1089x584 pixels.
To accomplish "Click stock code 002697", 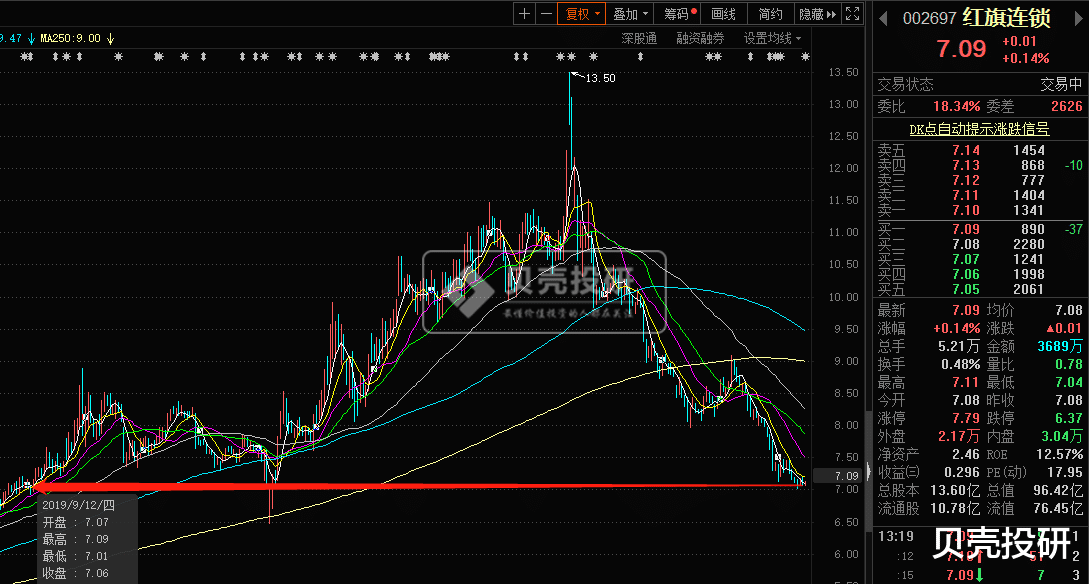I will click(929, 18).
